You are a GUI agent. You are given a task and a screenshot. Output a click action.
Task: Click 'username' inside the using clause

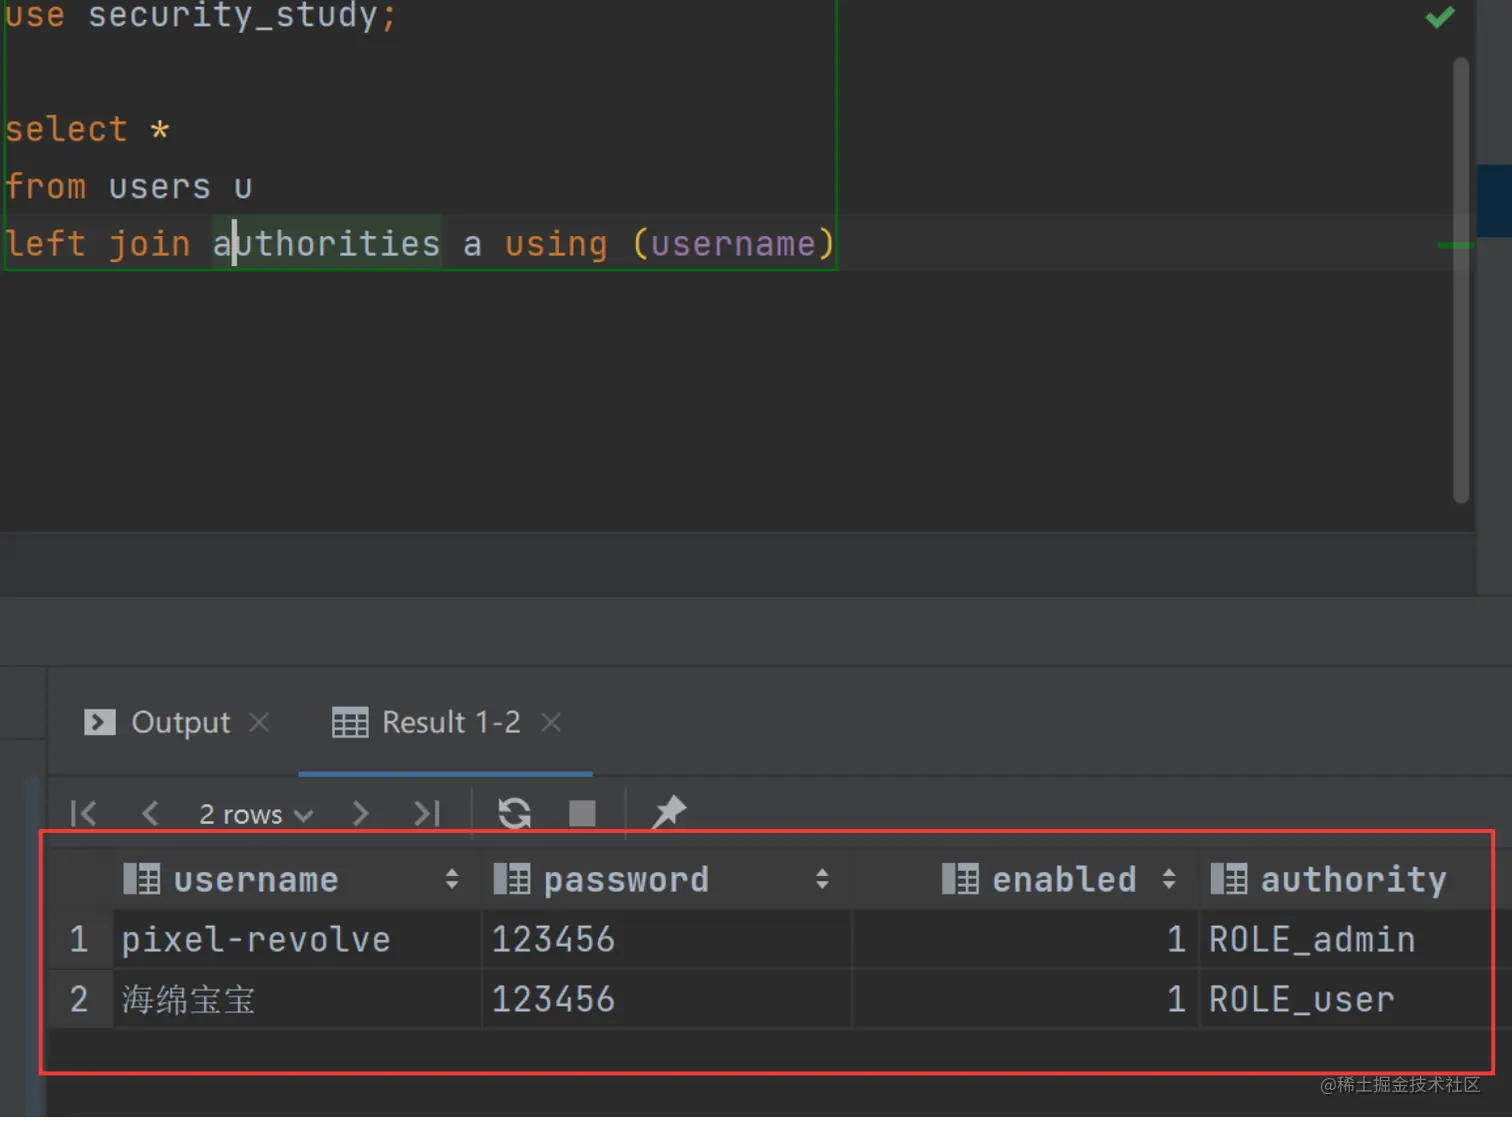pyautogui.click(x=733, y=243)
